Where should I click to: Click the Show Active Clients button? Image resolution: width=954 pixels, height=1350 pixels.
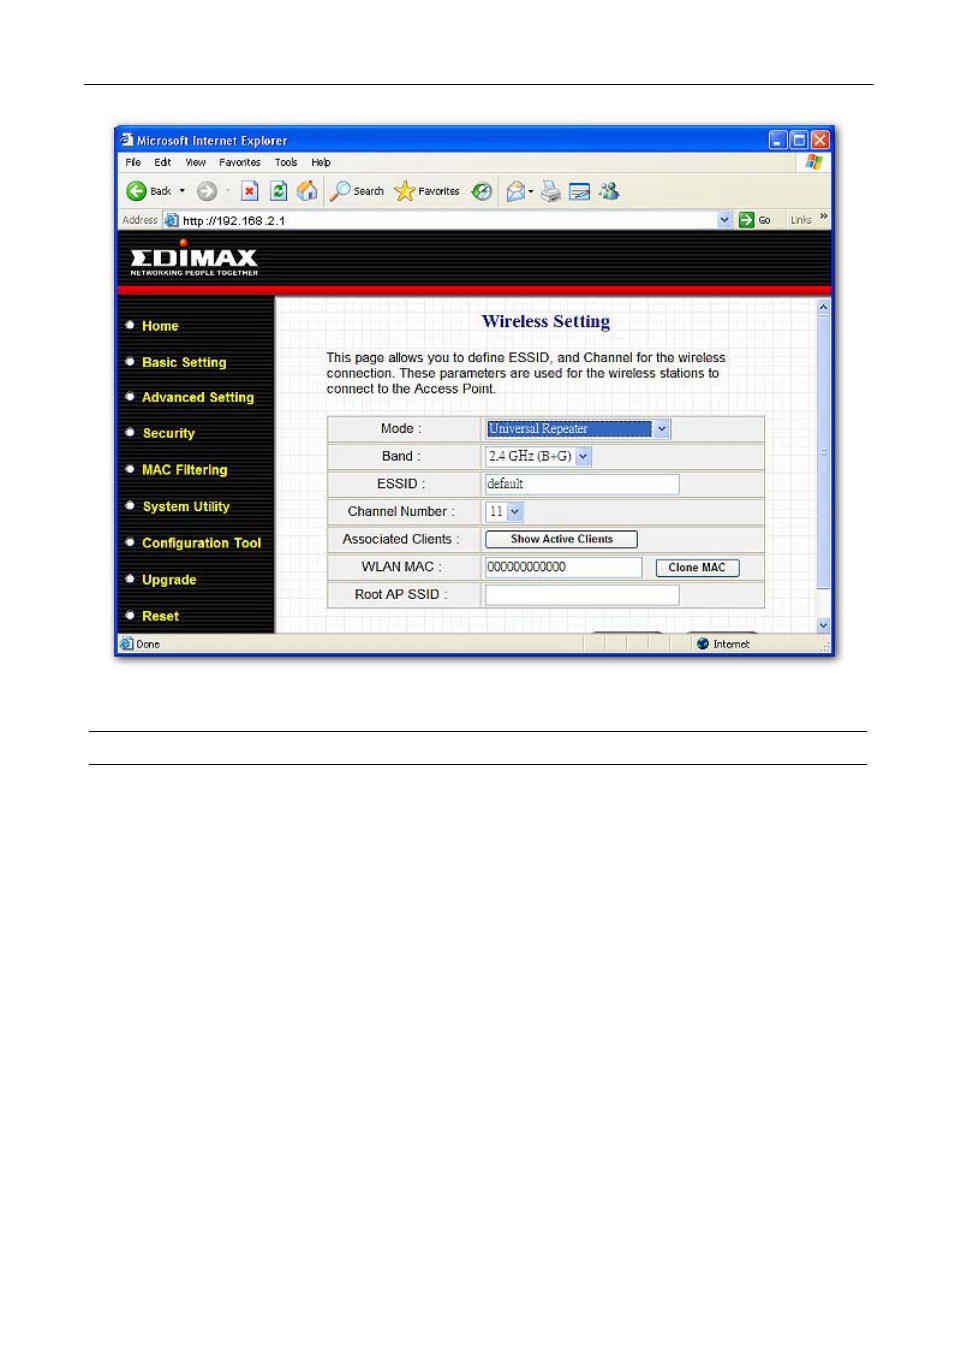[561, 539]
